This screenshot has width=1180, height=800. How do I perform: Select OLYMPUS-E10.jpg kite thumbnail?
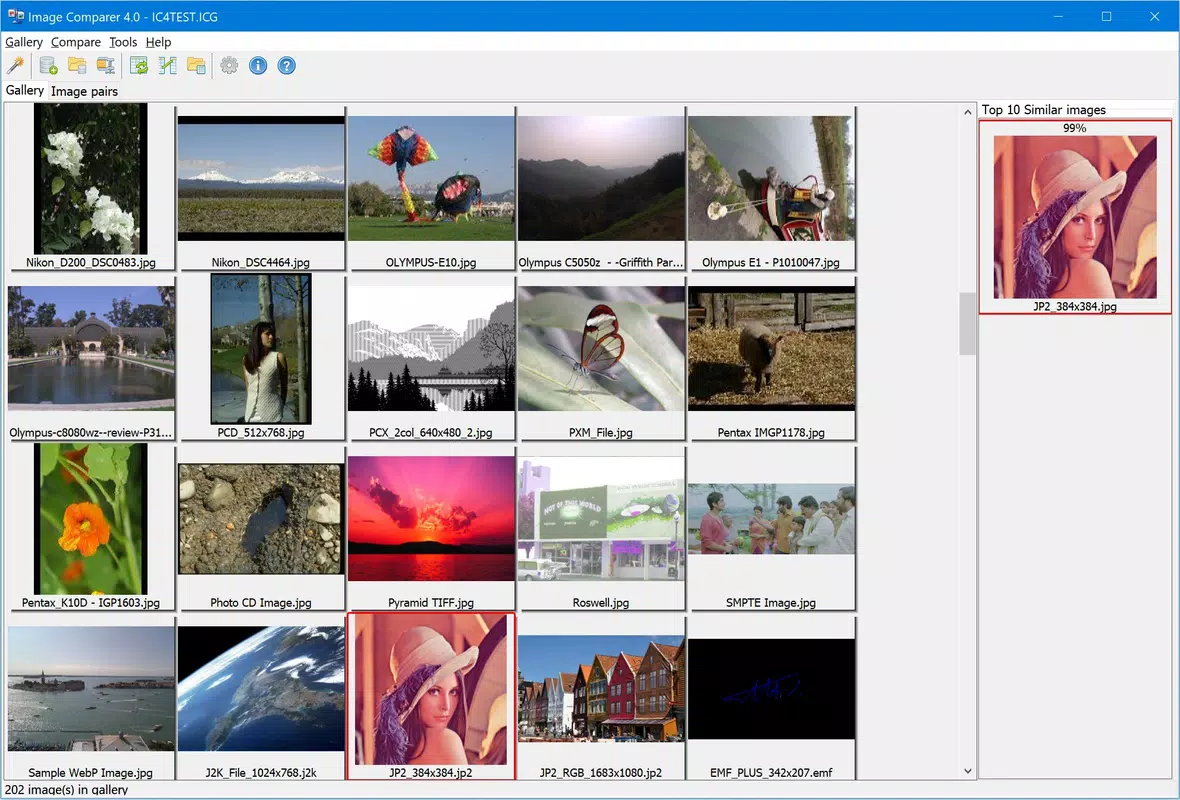(431, 178)
